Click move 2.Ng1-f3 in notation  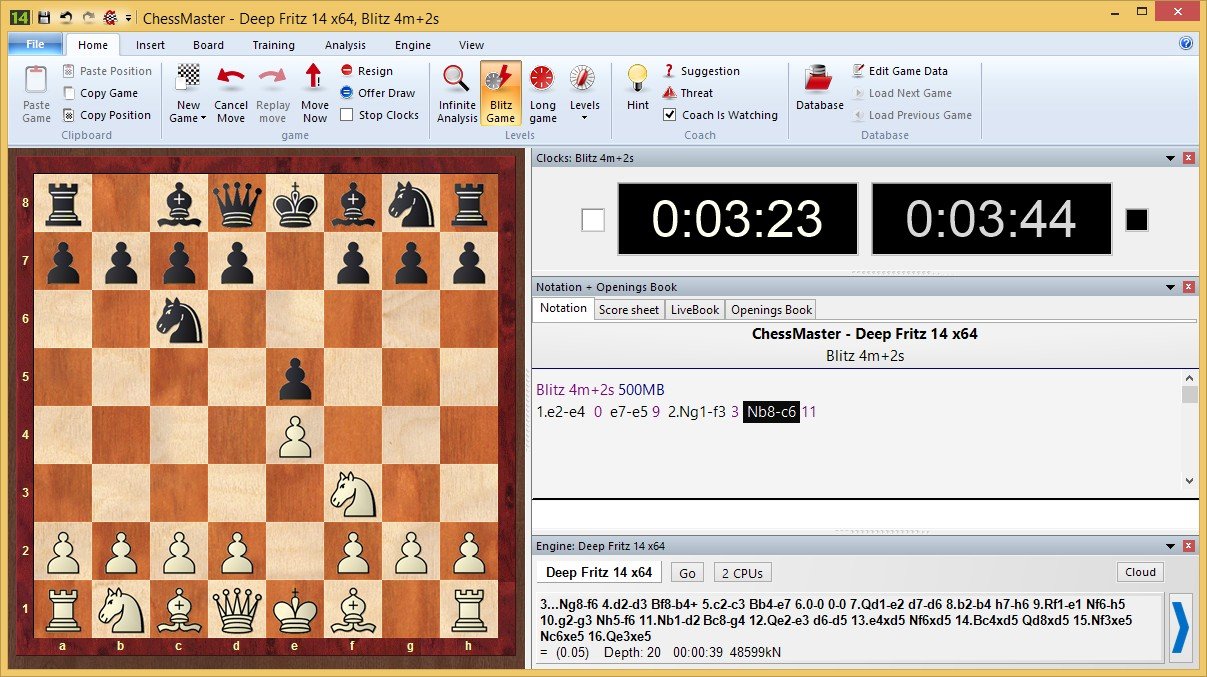pyautogui.click(x=696, y=412)
